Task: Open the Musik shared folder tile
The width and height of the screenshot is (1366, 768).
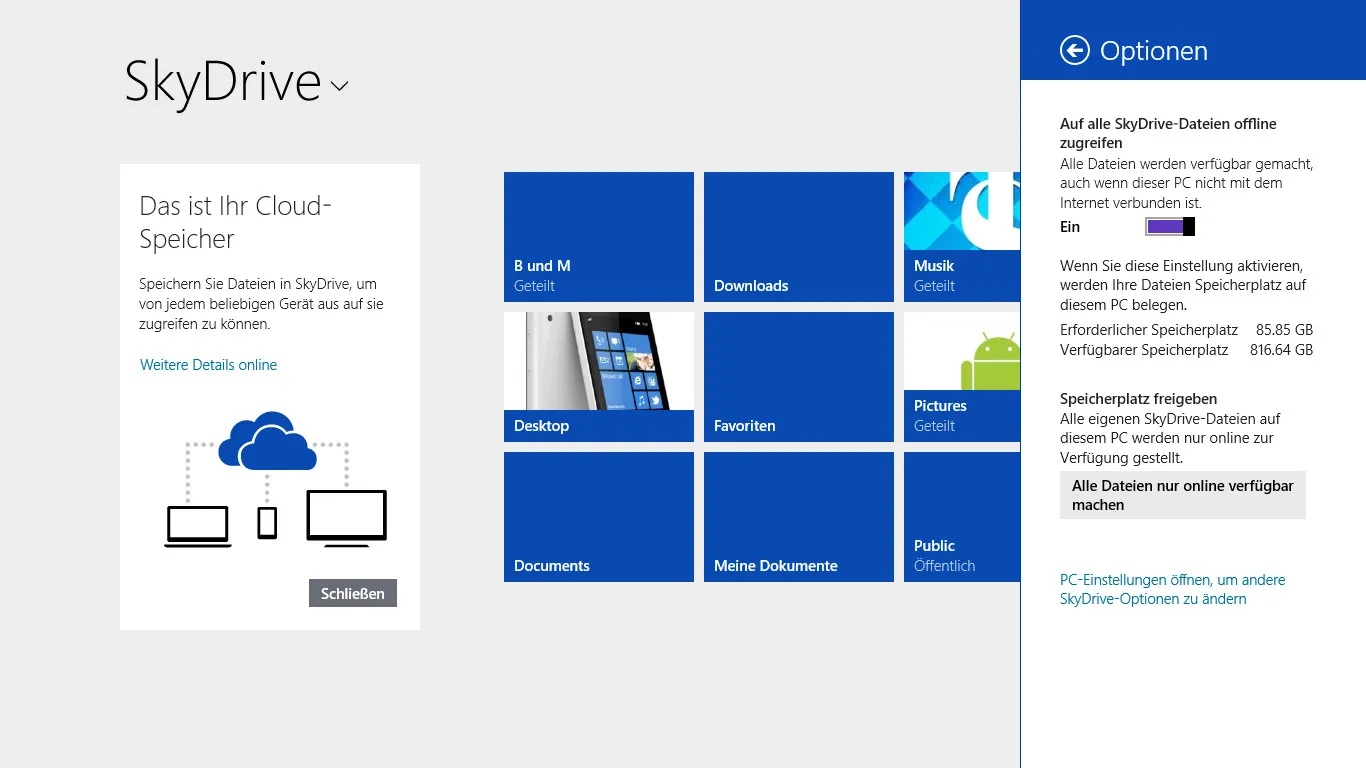Action: [x=962, y=237]
